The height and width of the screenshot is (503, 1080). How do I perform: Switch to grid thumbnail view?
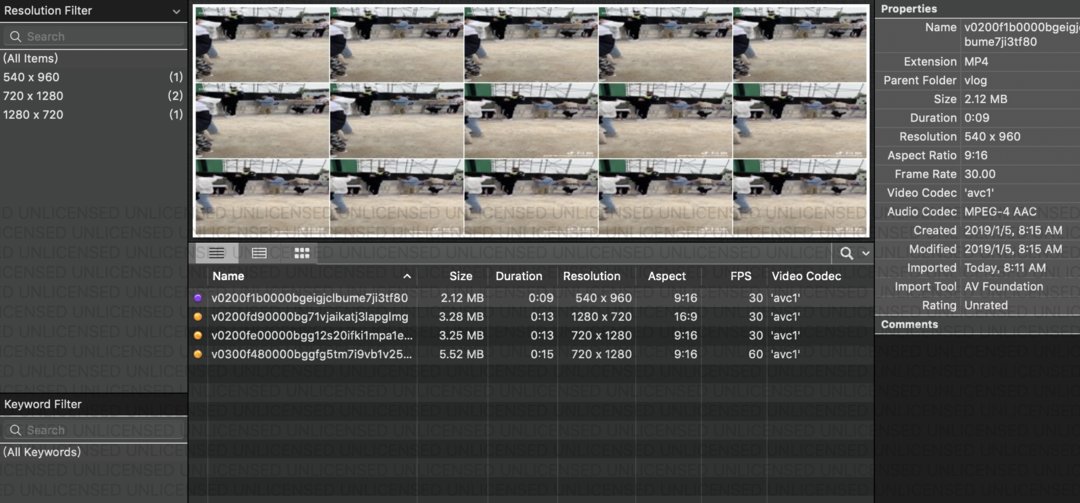301,253
